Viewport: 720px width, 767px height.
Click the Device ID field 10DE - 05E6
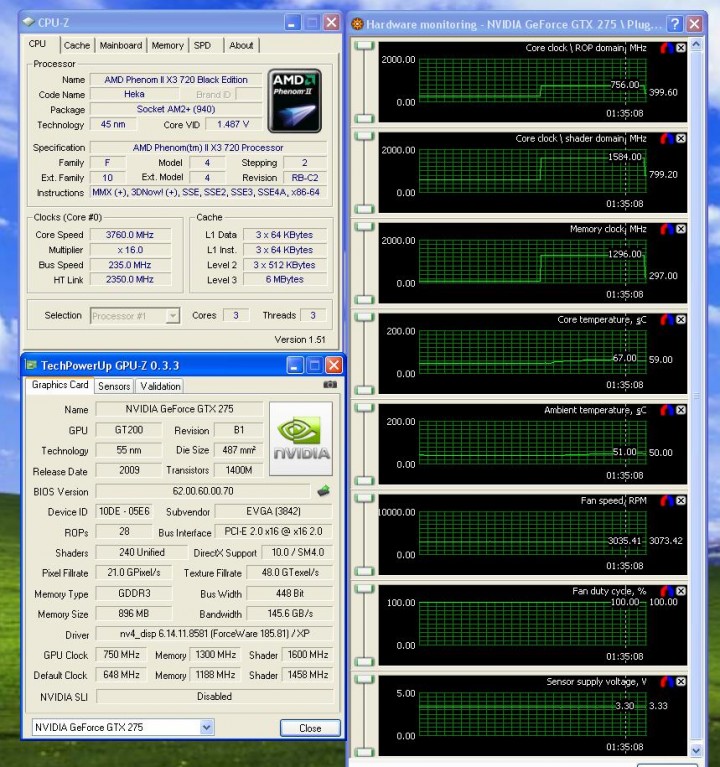(124, 511)
